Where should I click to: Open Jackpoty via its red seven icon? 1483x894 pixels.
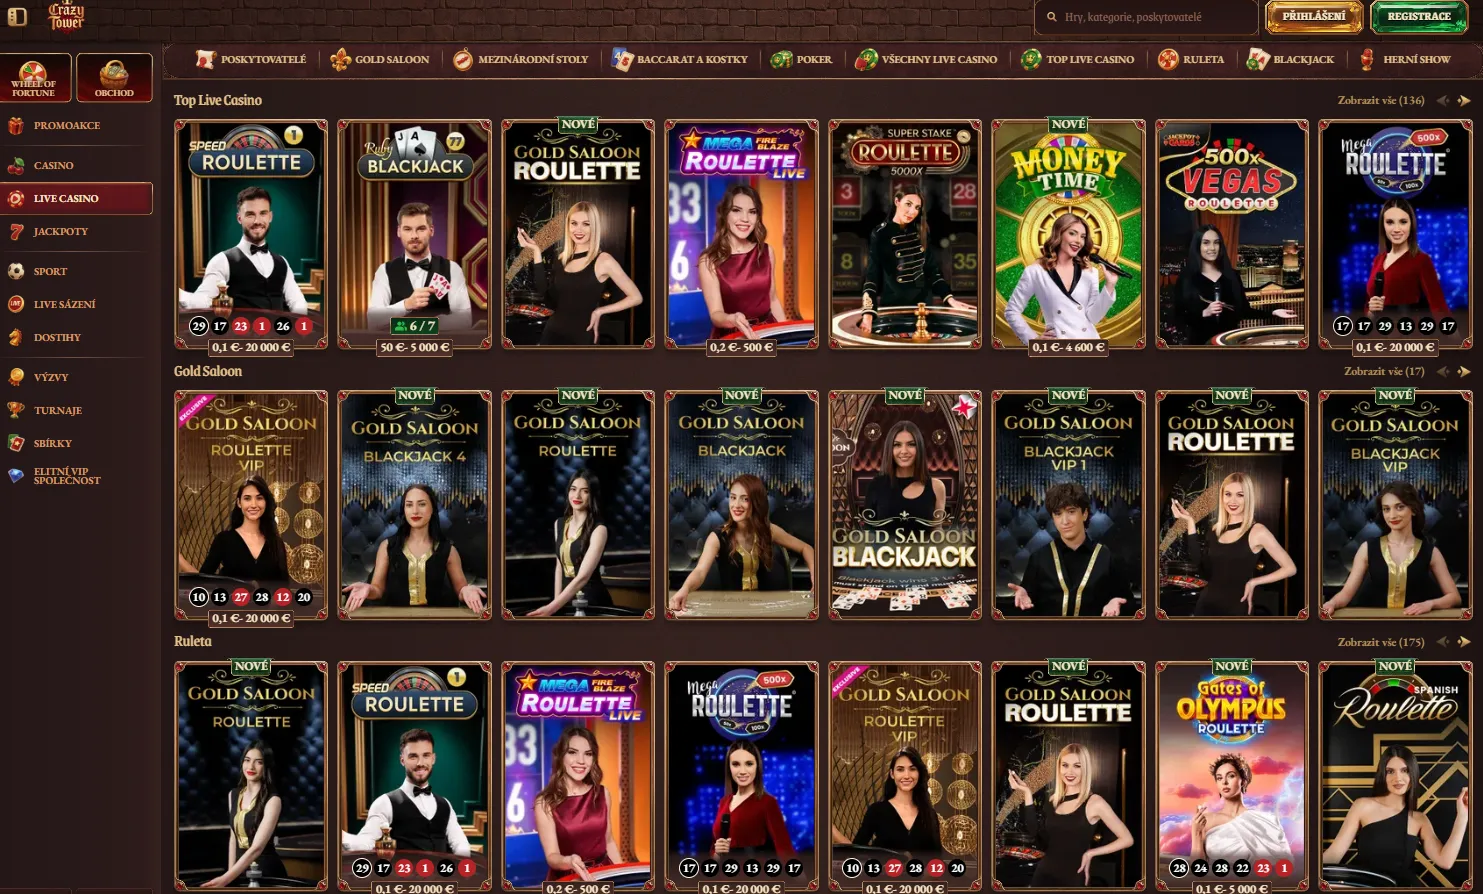16,232
